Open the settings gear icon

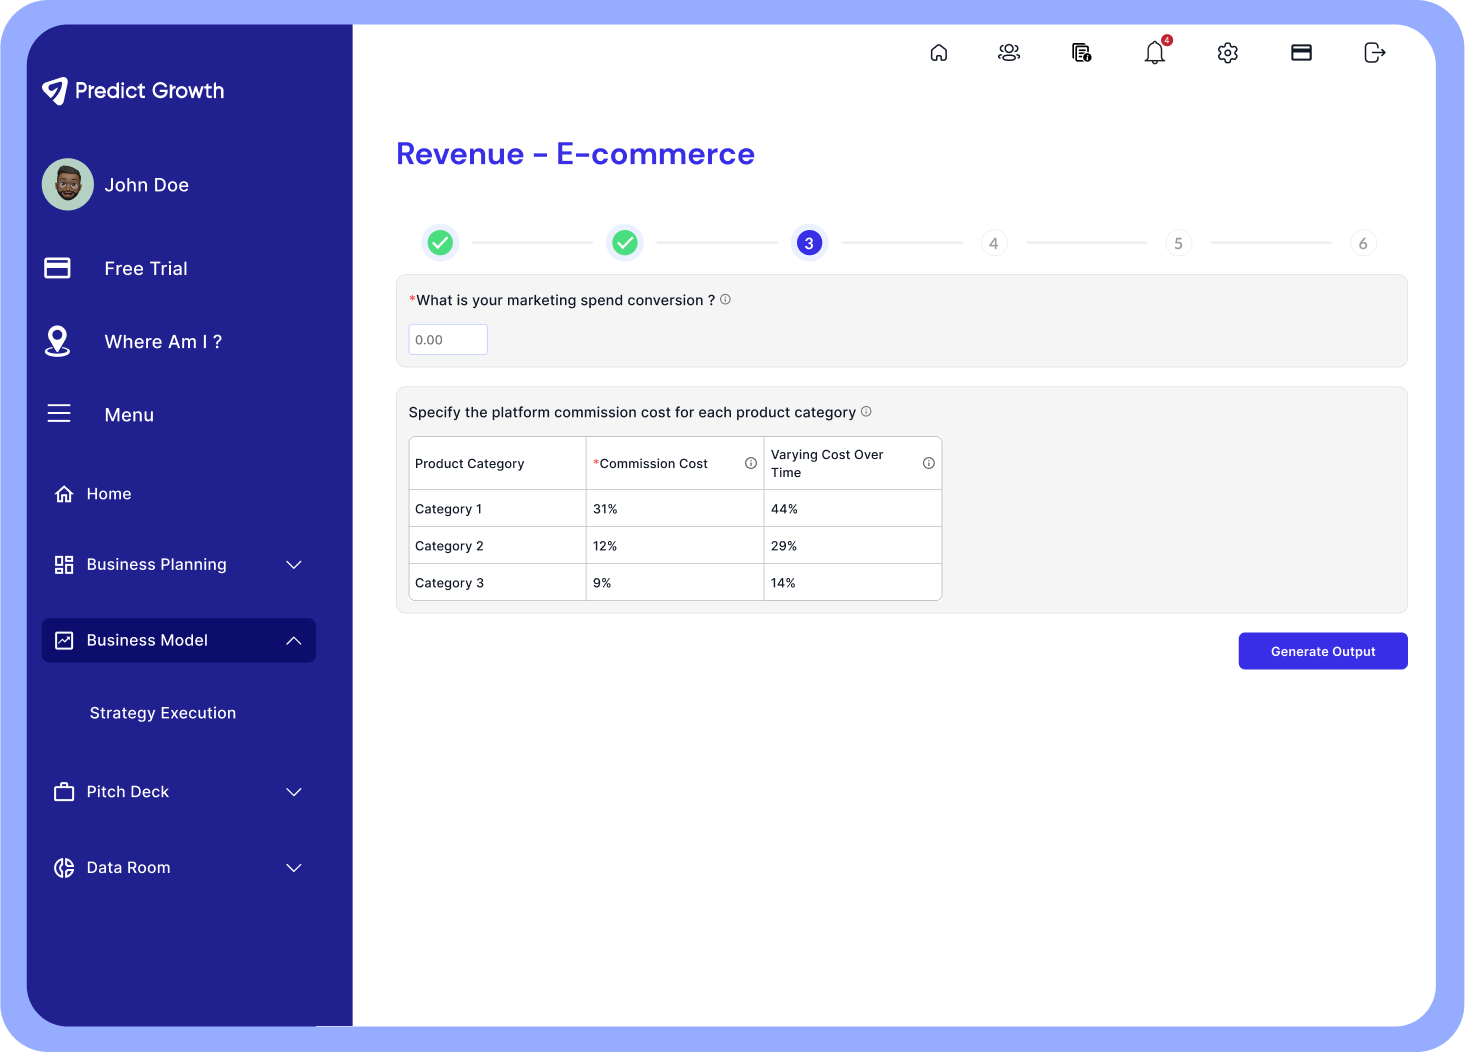tap(1228, 53)
